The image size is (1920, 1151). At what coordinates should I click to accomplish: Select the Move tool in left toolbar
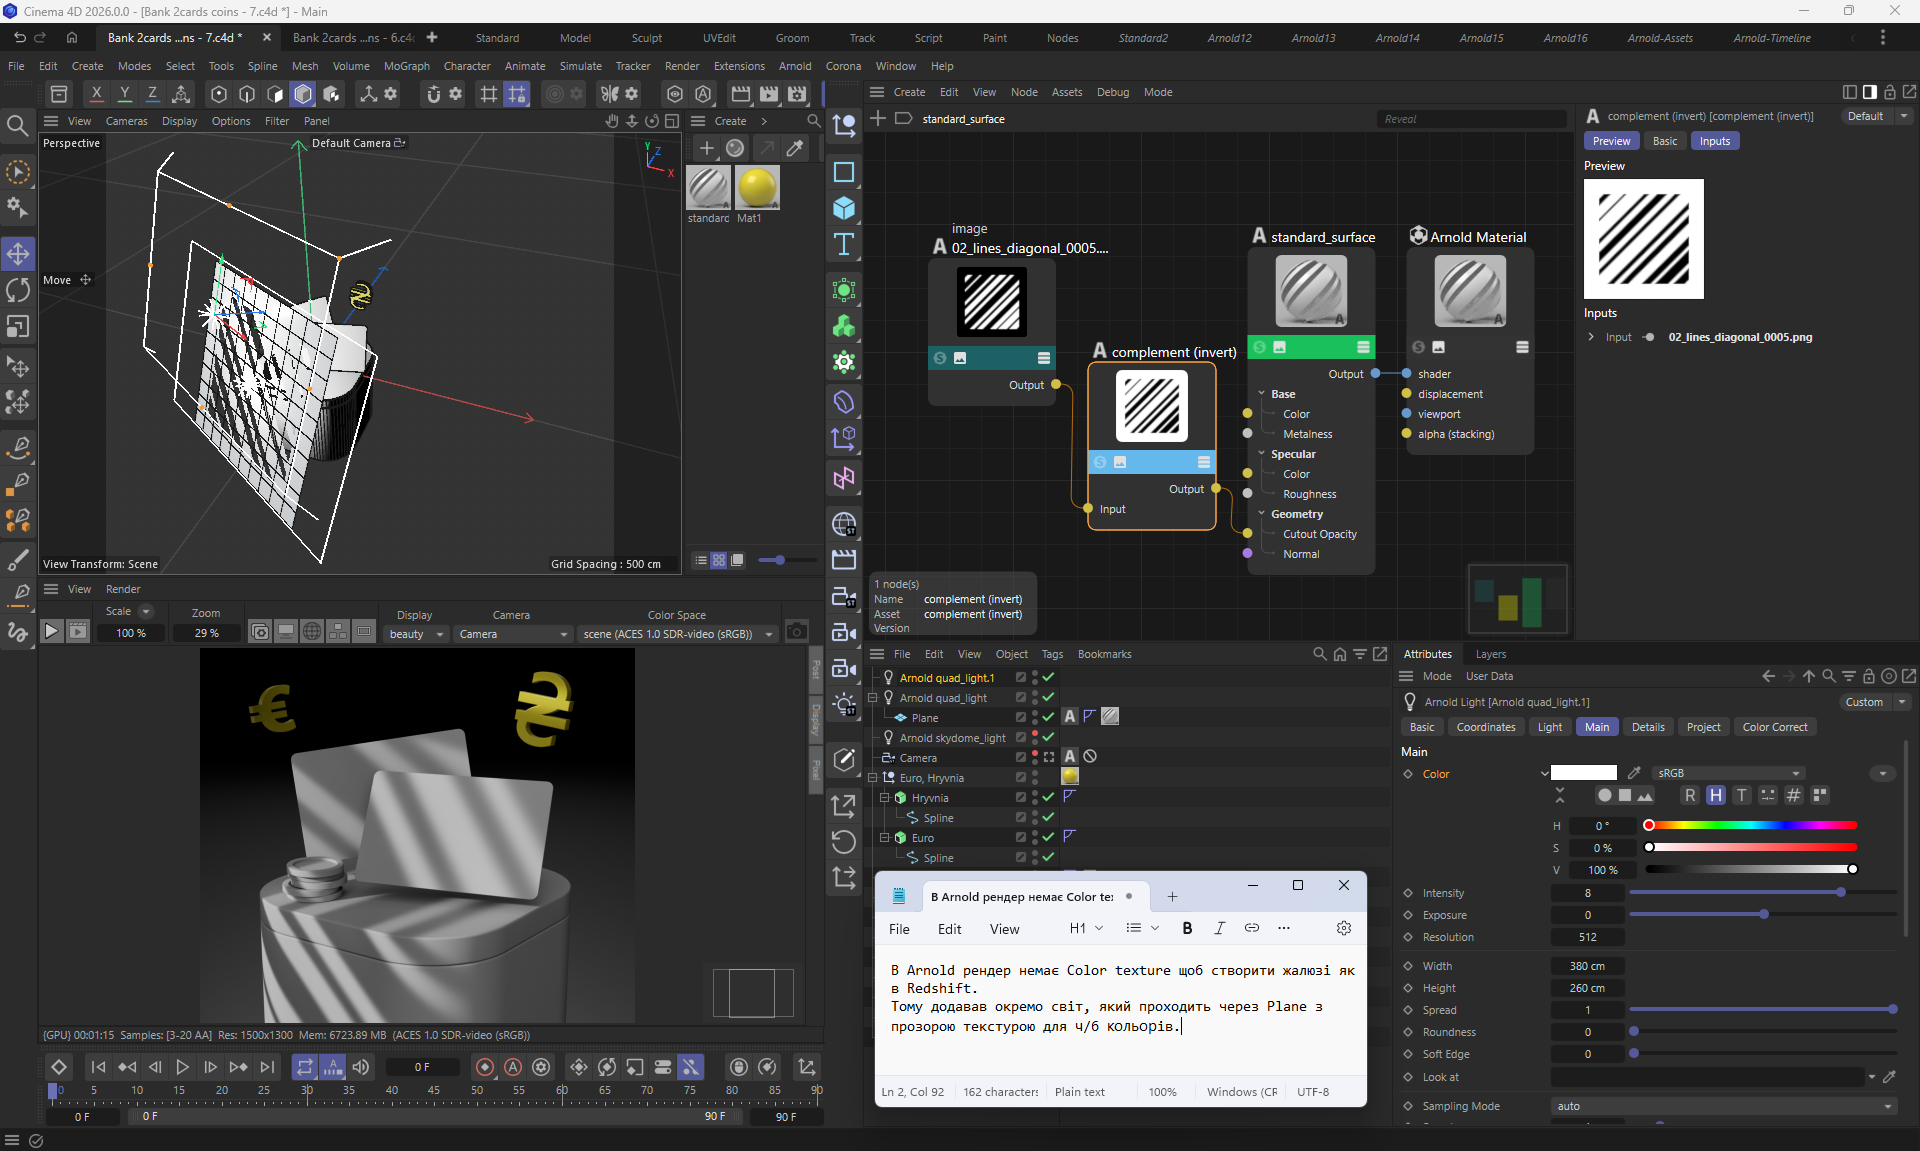click(18, 254)
